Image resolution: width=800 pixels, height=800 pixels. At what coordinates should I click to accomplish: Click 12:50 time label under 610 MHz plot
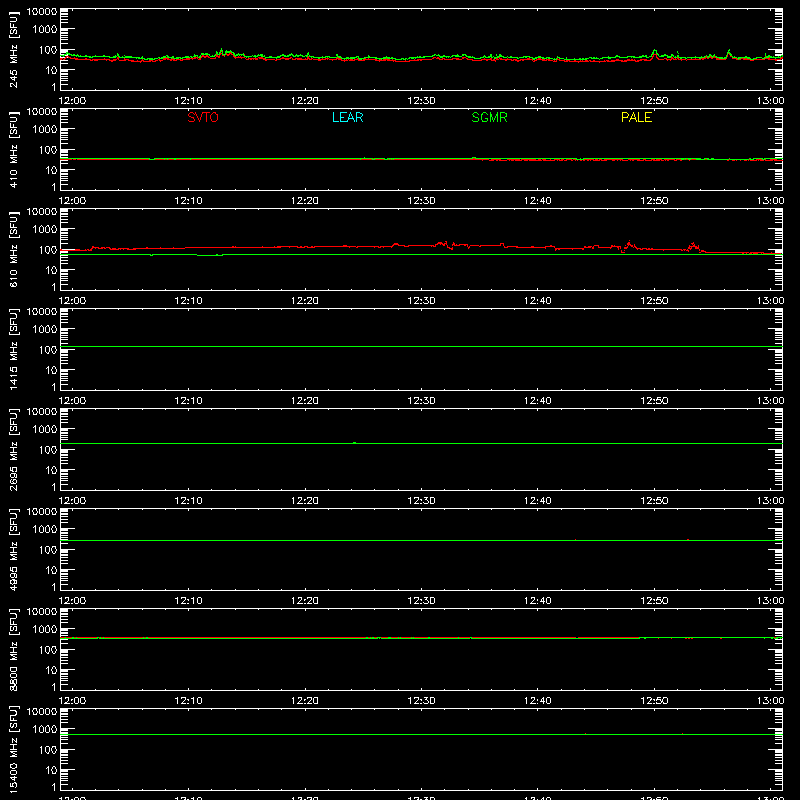click(654, 301)
